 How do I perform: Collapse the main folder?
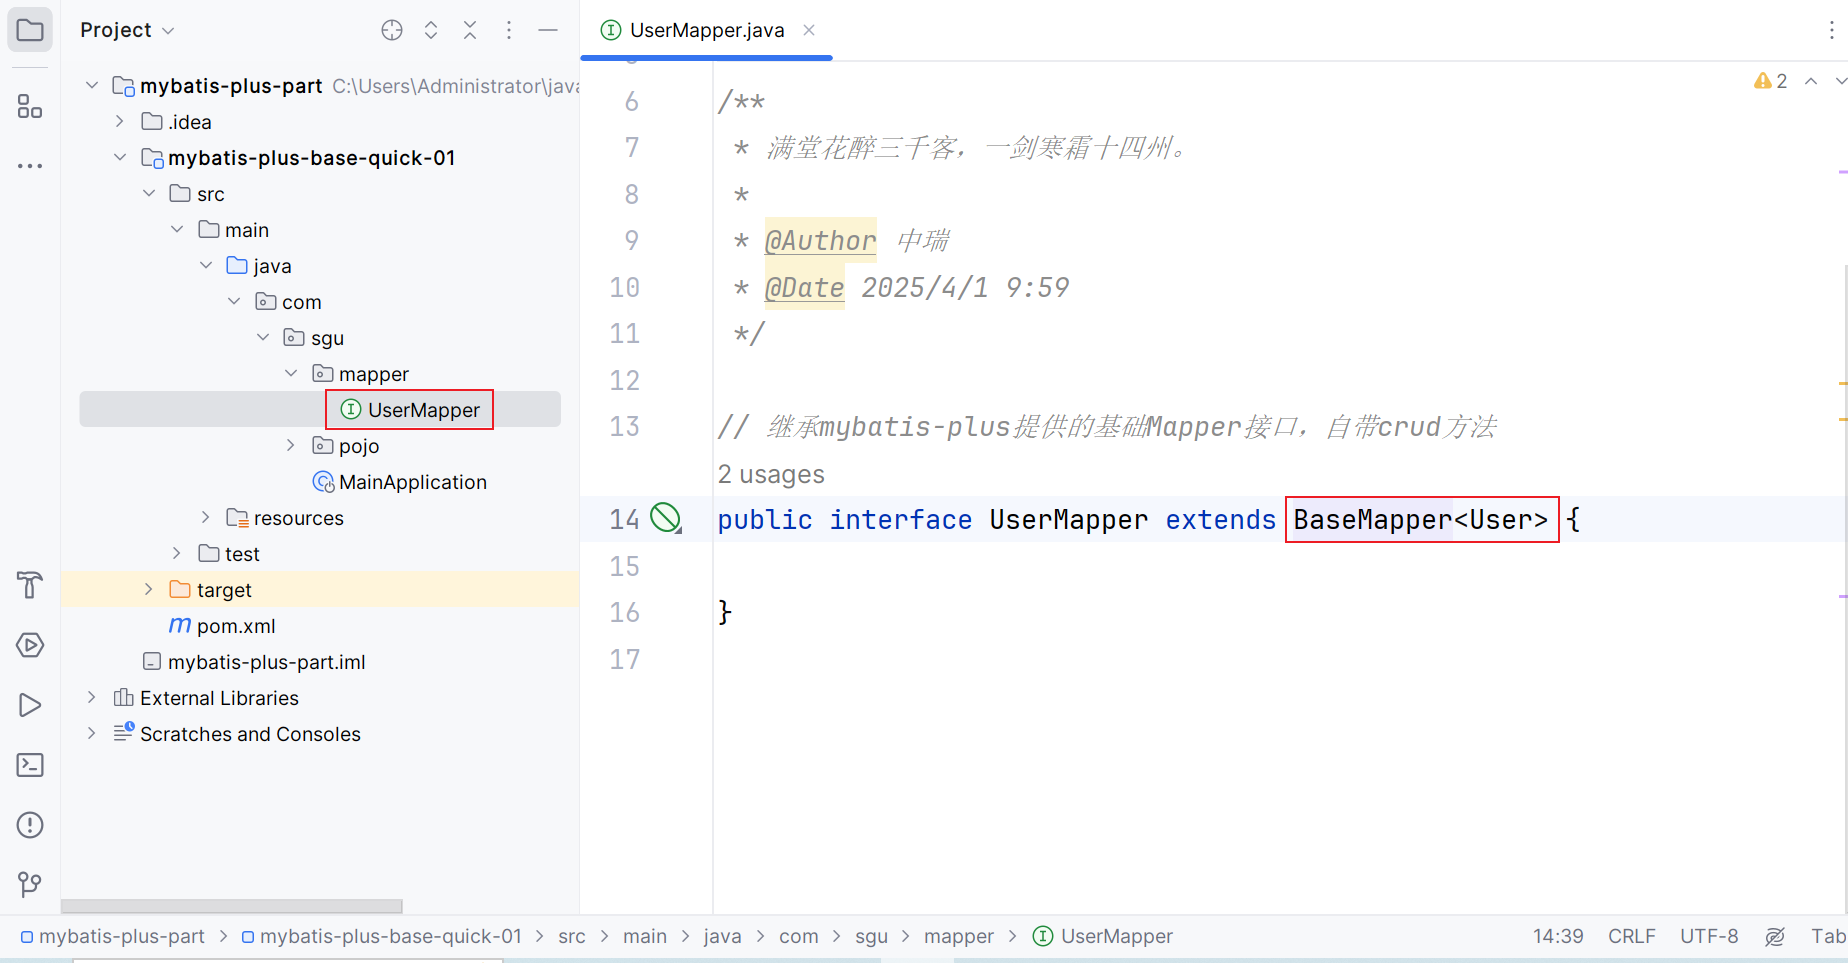pyautogui.click(x=177, y=230)
